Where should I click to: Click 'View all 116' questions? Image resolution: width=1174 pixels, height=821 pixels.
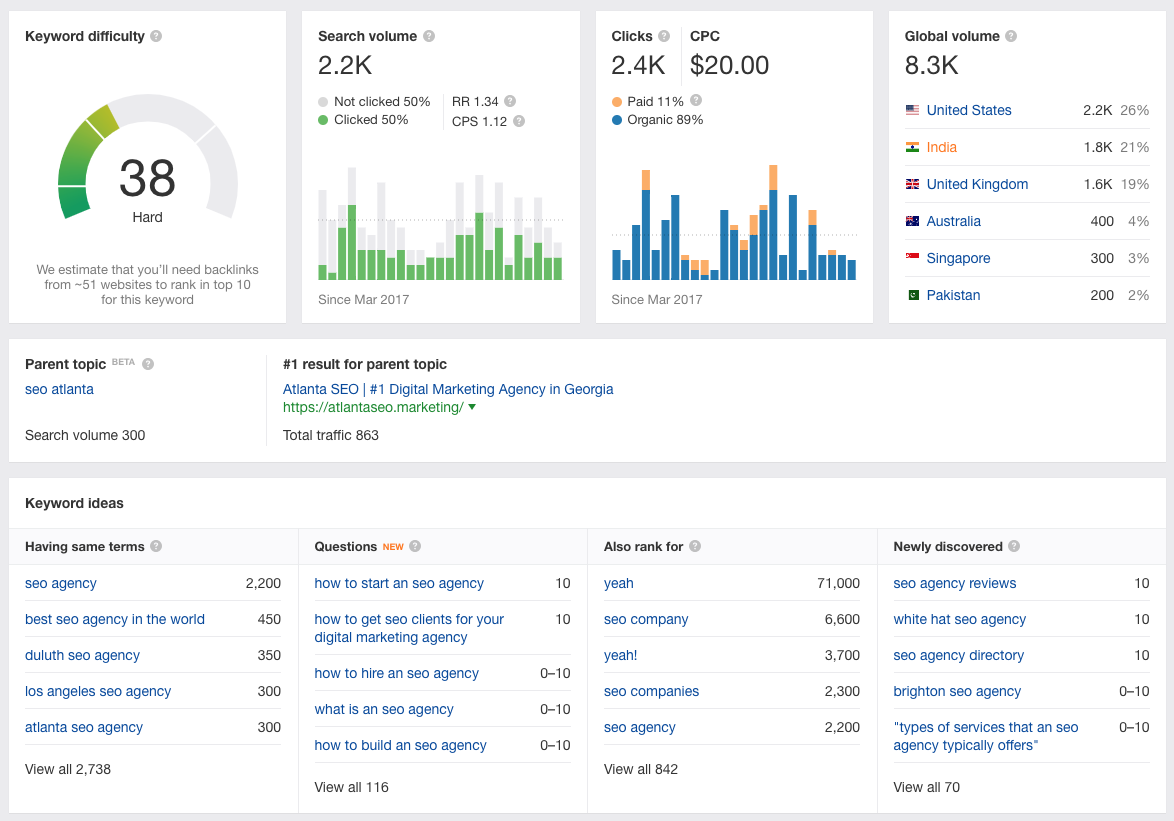(351, 787)
